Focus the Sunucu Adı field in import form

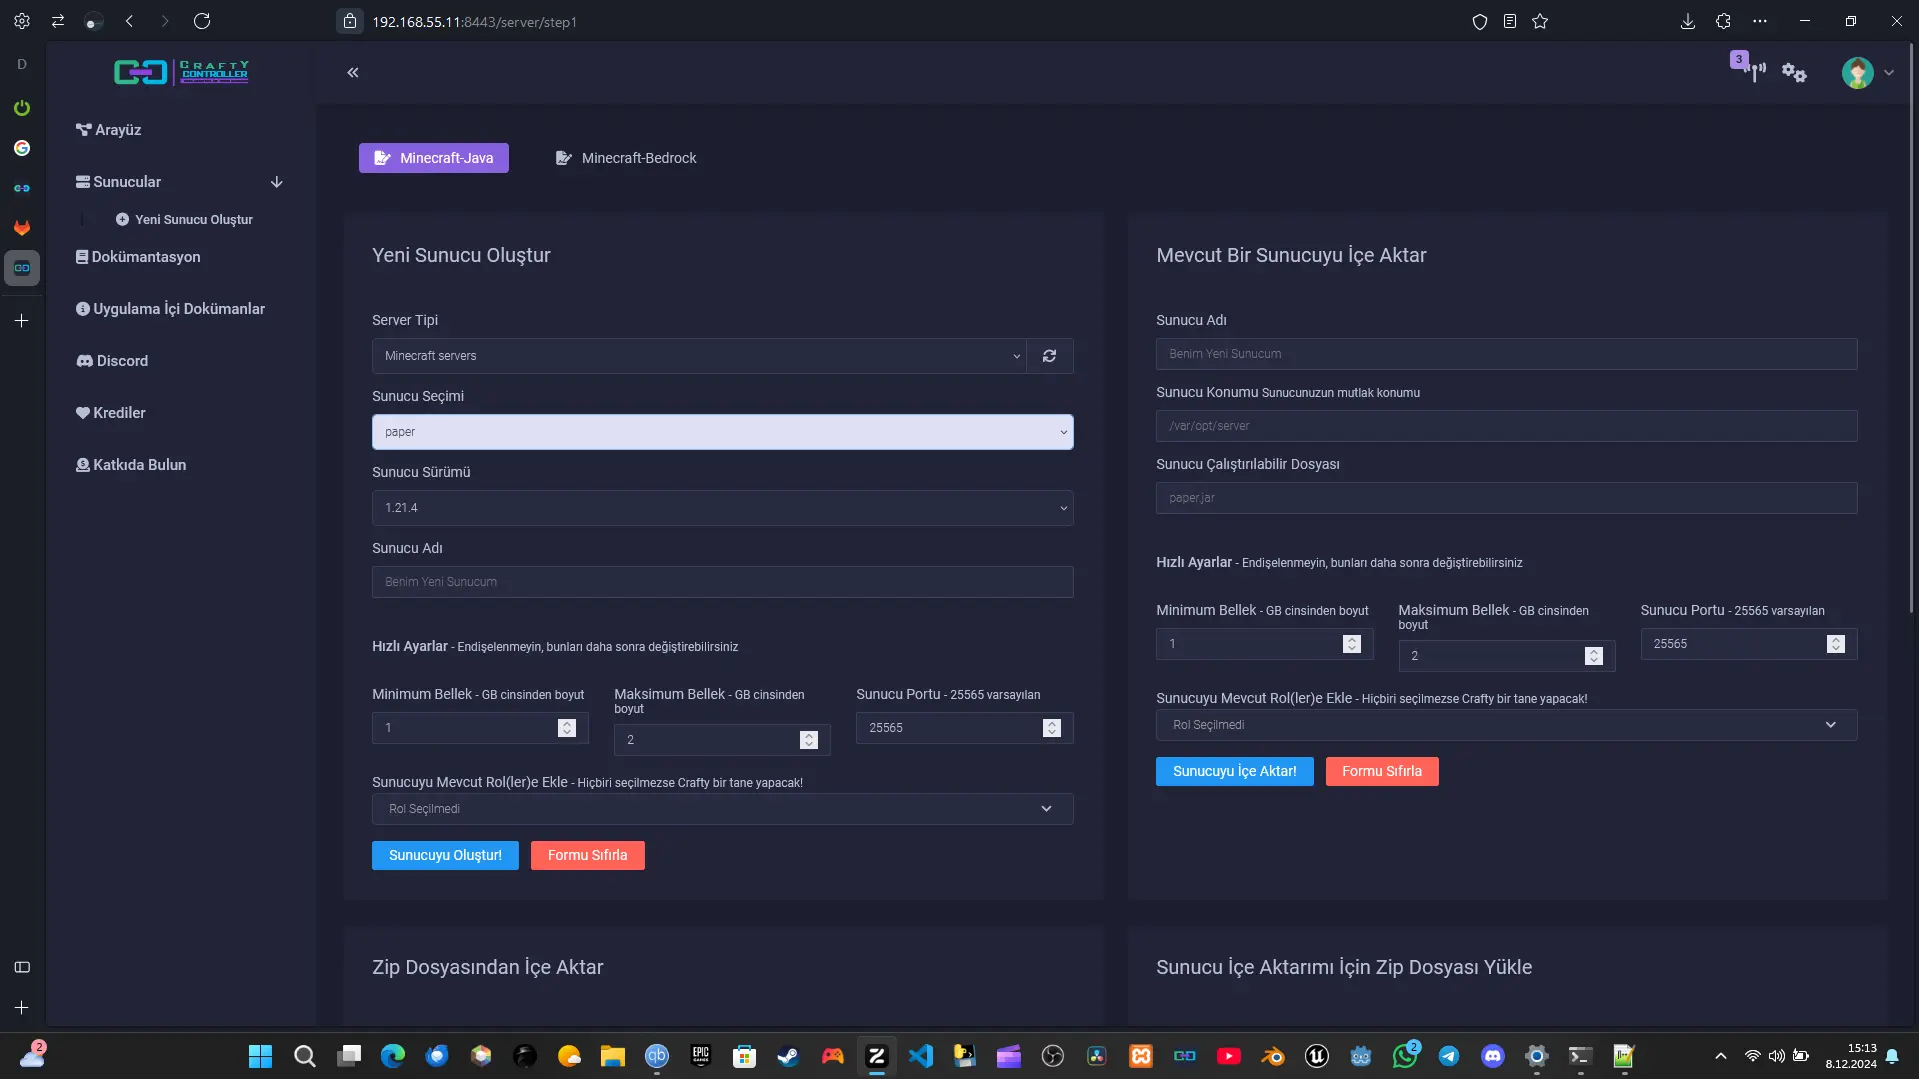point(1506,354)
